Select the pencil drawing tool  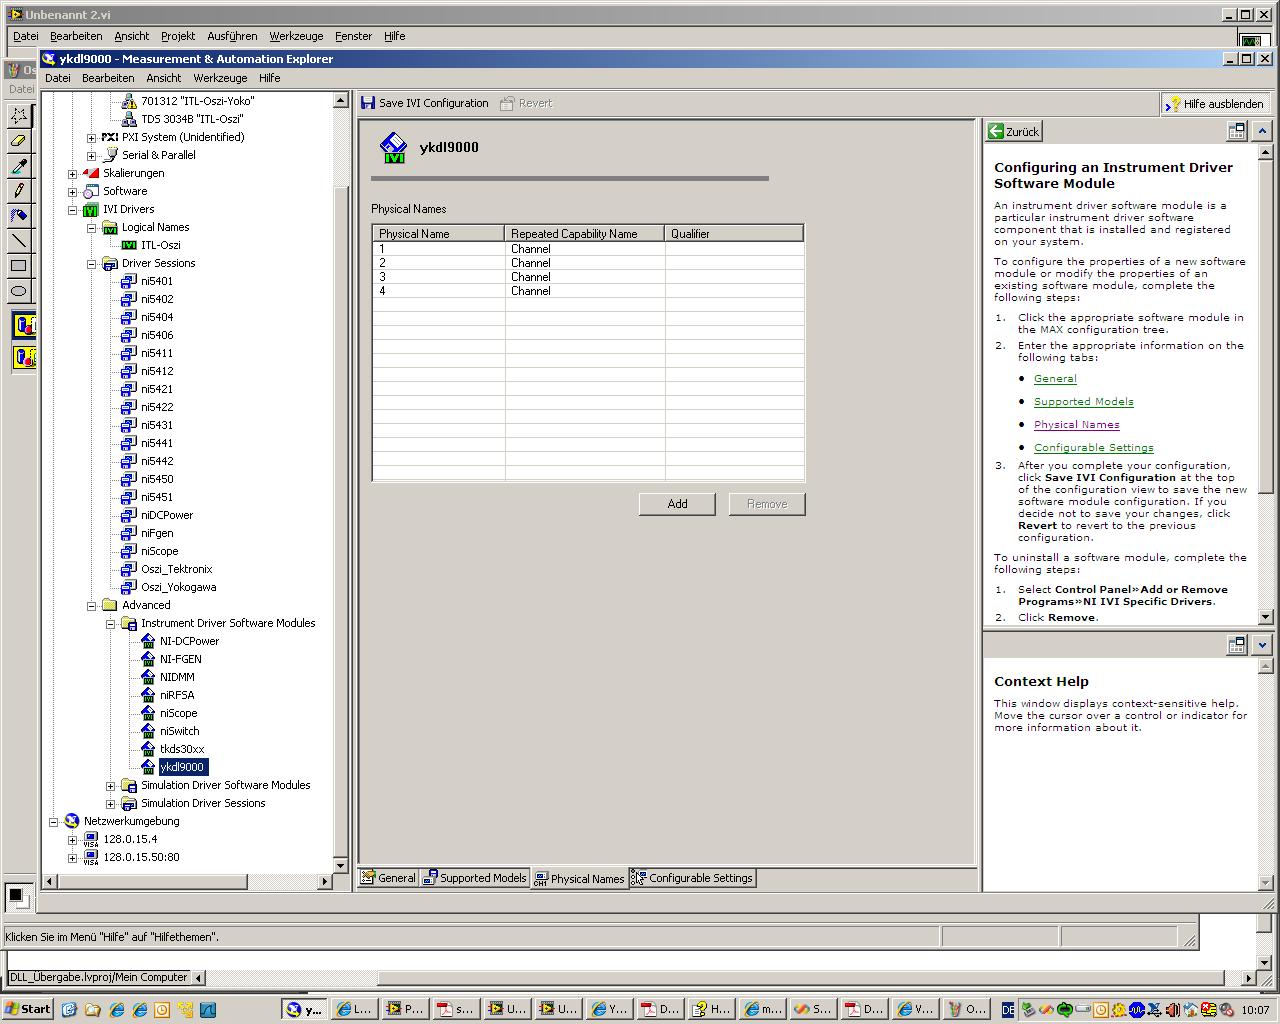click(x=18, y=191)
